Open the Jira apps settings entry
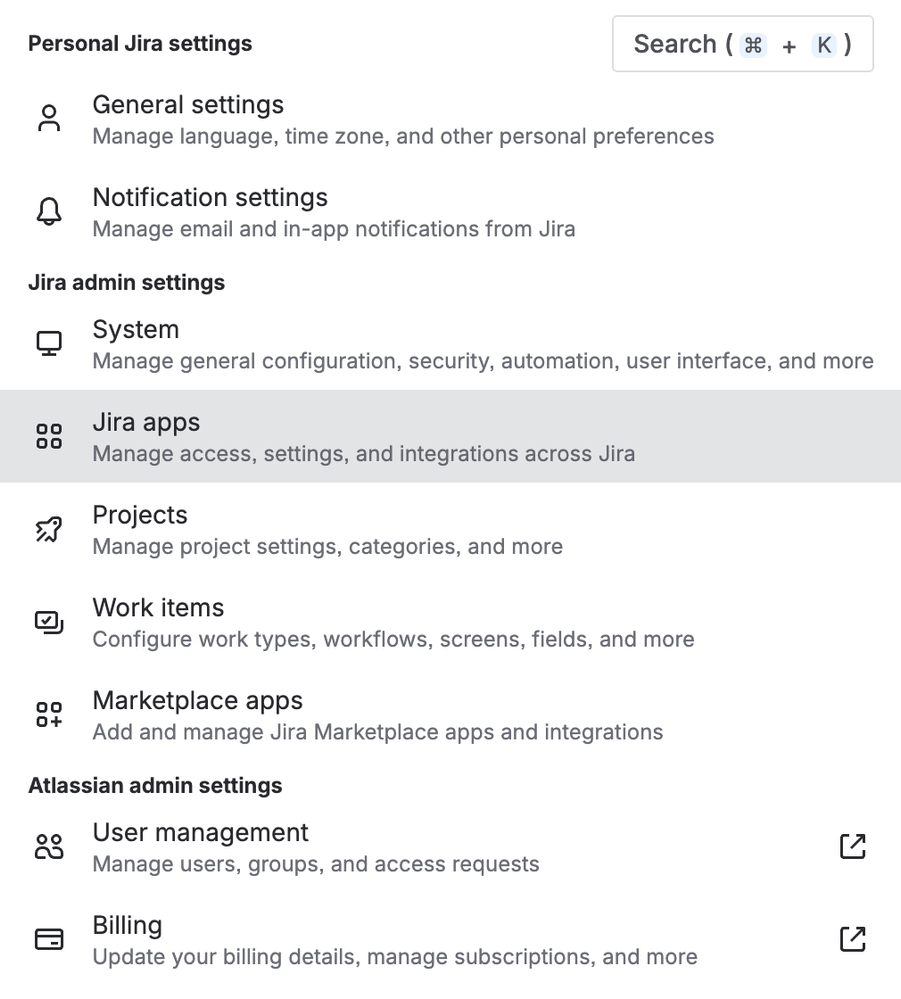901x999 pixels. (146, 422)
